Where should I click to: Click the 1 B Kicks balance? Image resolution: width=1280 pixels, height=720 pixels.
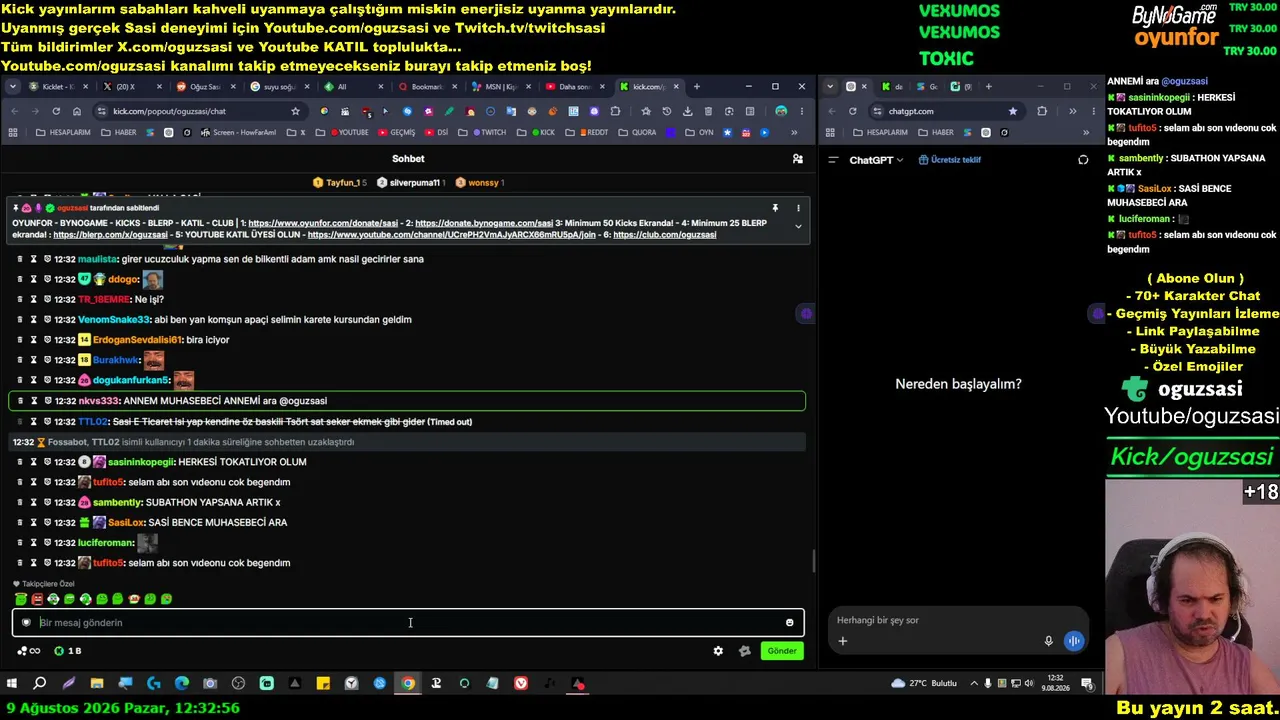click(x=68, y=651)
